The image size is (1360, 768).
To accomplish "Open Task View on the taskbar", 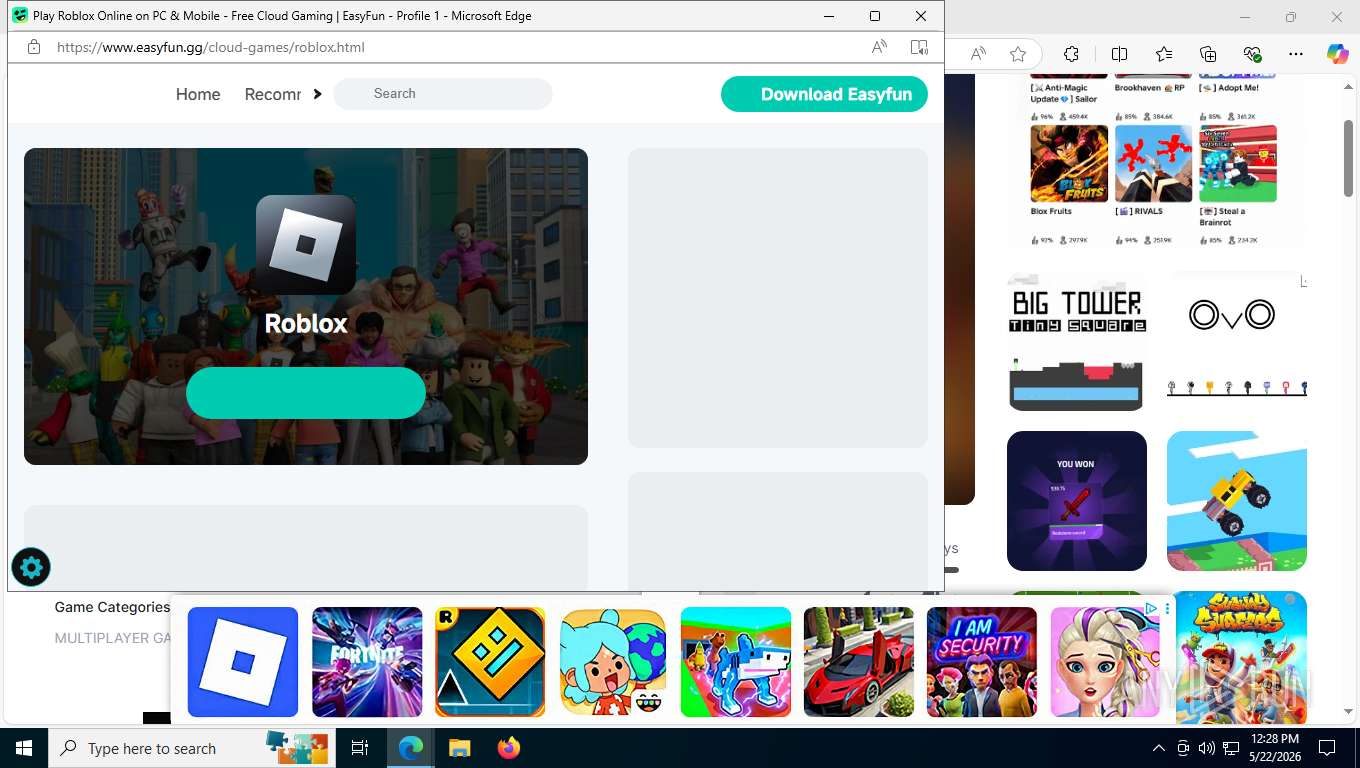I will point(360,748).
